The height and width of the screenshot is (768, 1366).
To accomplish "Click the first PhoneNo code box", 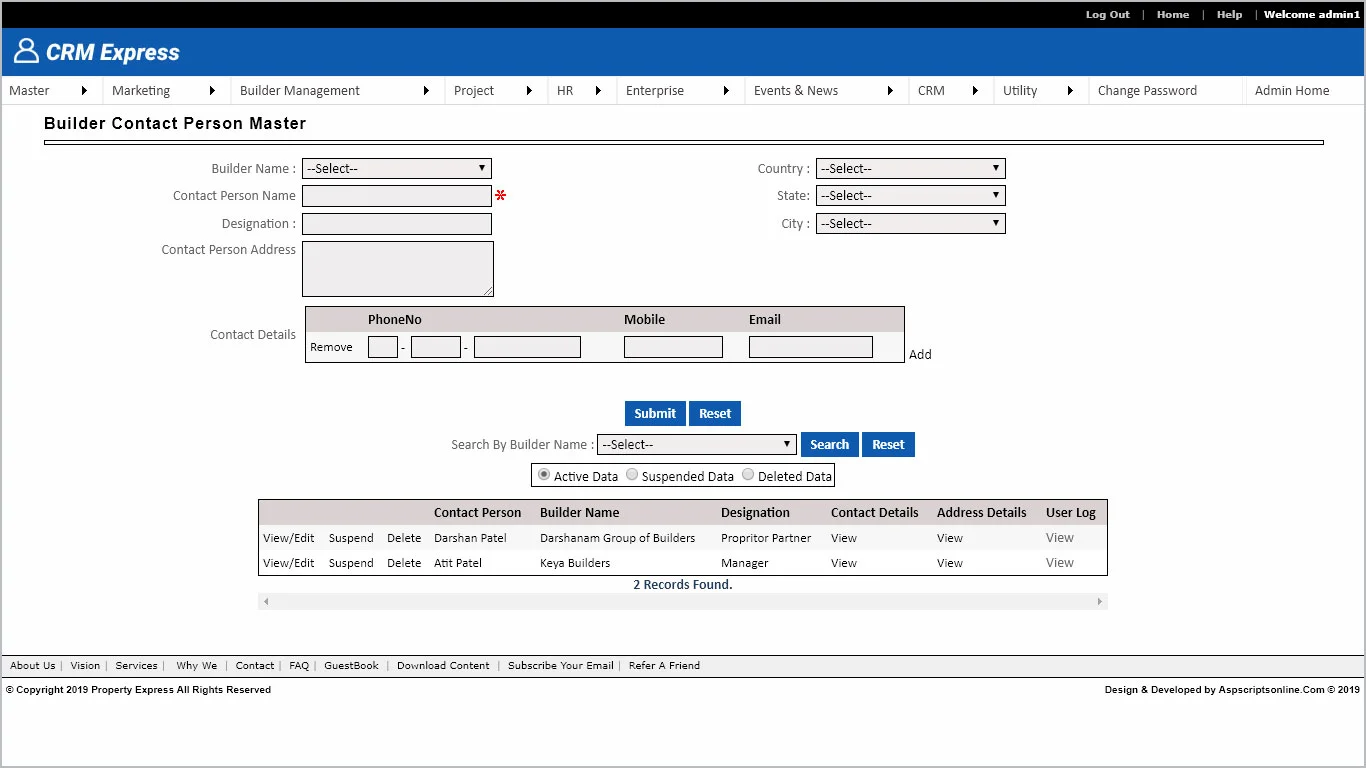I will [x=383, y=347].
